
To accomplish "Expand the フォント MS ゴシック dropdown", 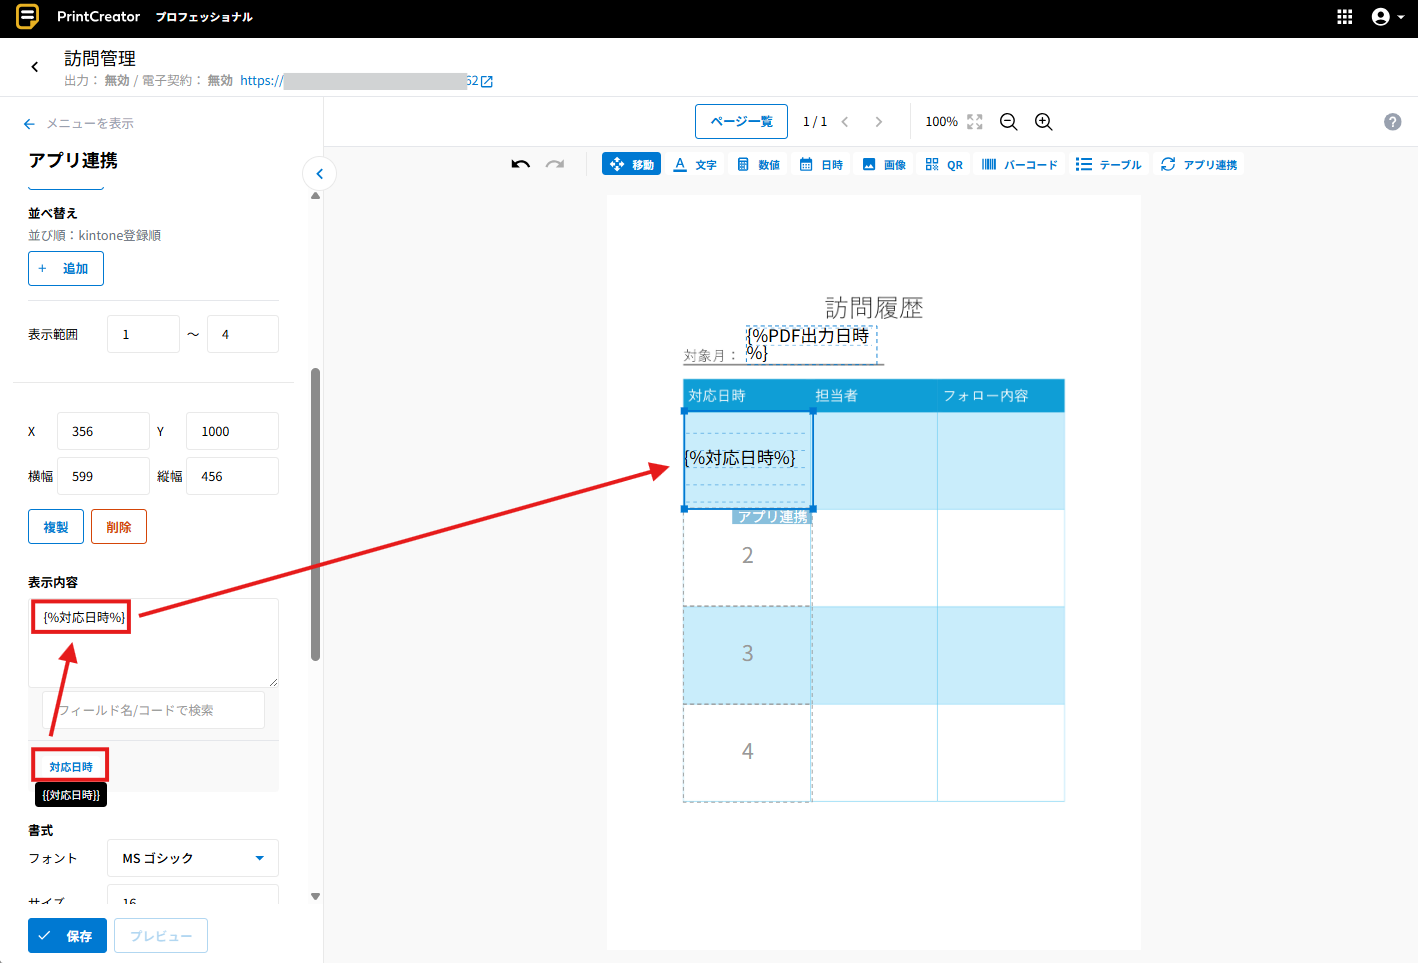I will coord(193,858).
